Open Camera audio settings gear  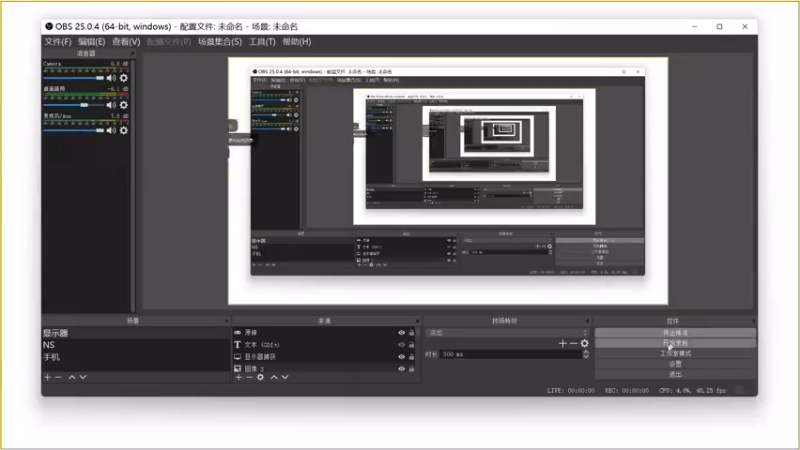coord(123,78)
